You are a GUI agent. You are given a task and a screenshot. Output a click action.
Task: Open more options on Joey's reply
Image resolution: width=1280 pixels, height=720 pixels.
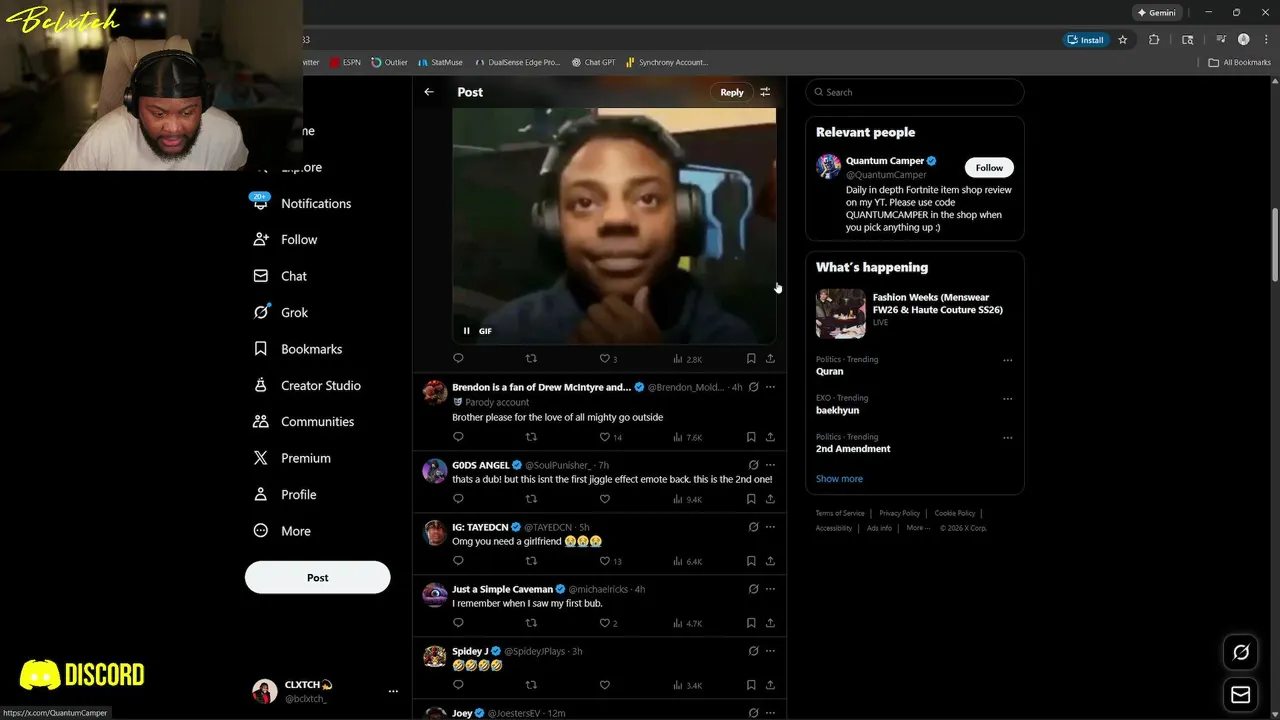click(770, 713)
